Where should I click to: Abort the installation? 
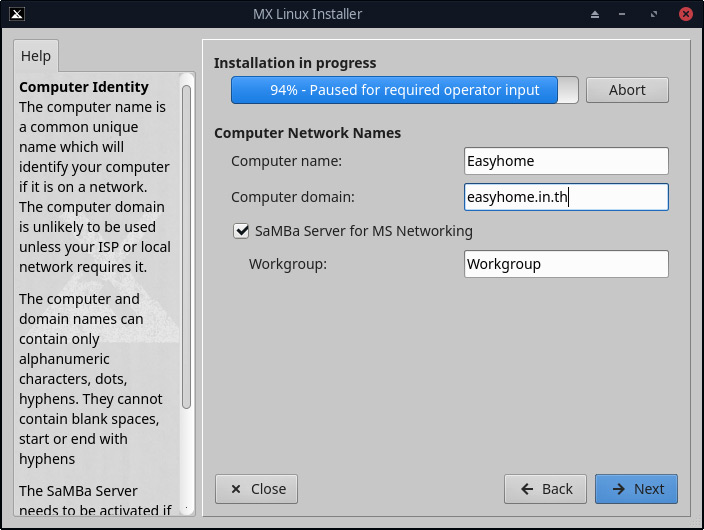(x=627, y=90)
